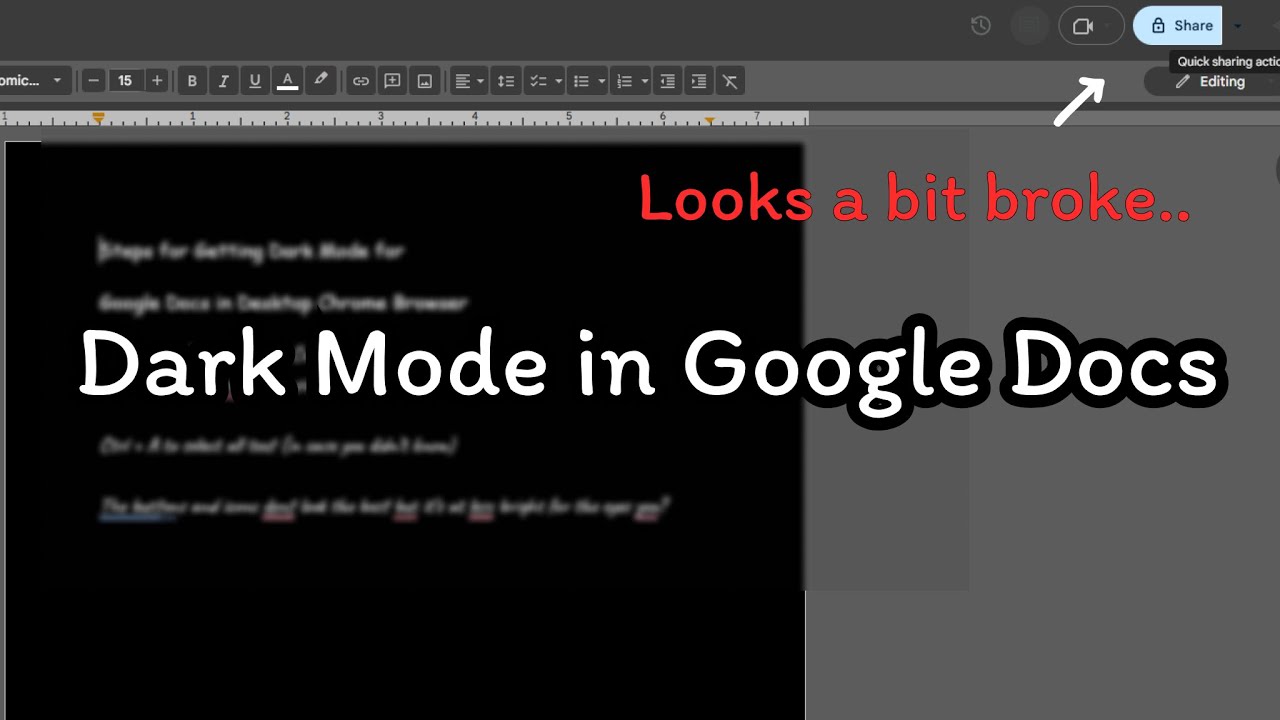This screenshot has width=1280, height=720.
Task: Click the blurred first line of document text
Action: pyautogui.click(x=251, y=251)
